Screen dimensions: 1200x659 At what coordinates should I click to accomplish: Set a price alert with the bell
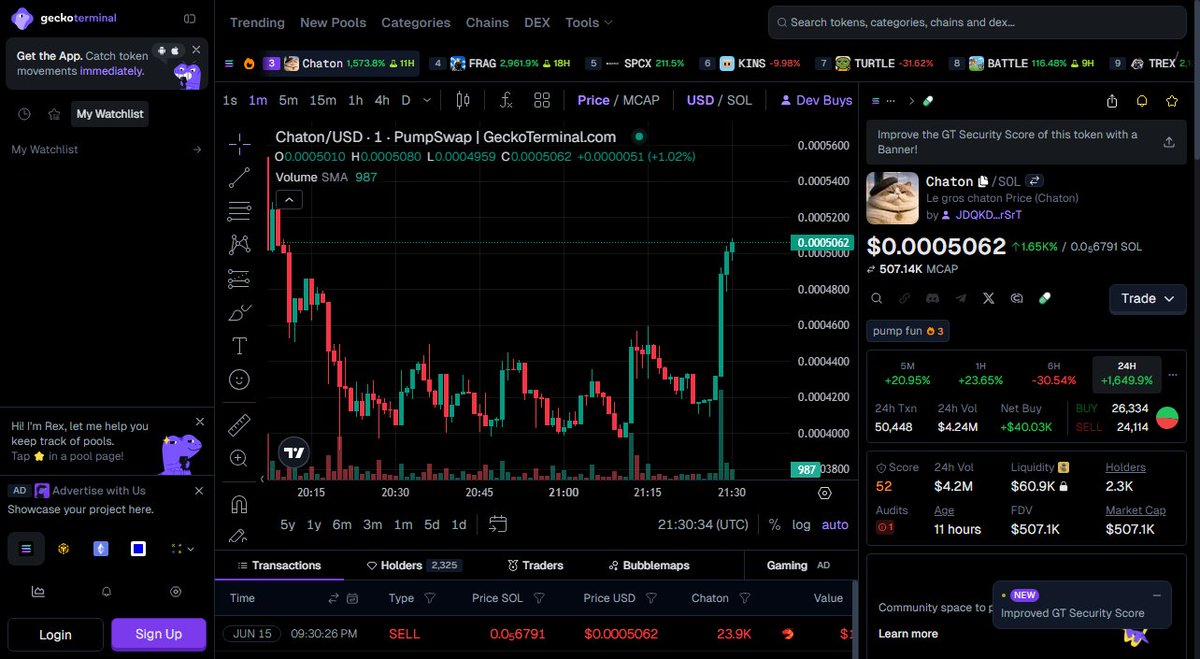click(x=1142, y=101)
